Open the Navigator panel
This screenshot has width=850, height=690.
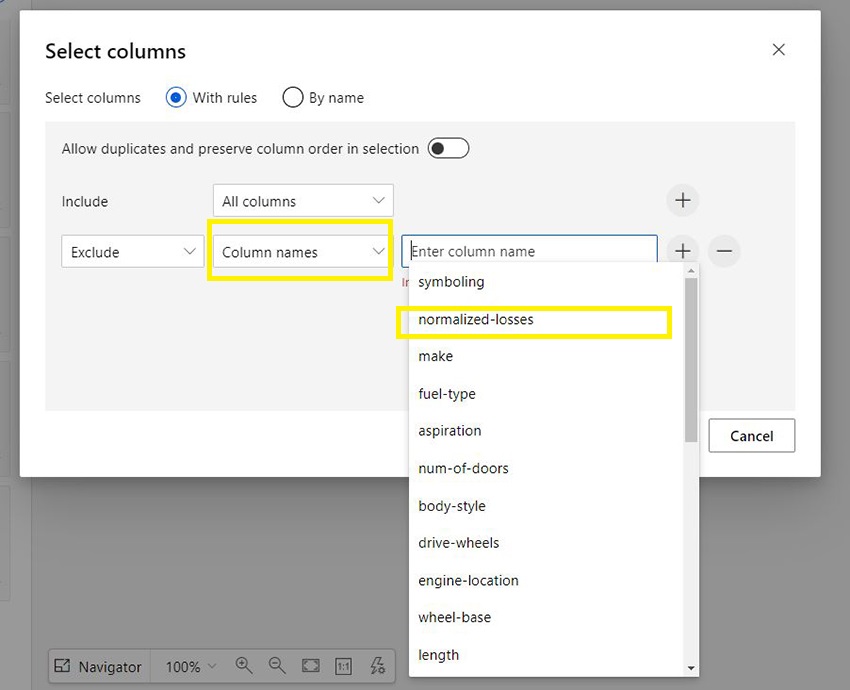[x=98, y=666]
